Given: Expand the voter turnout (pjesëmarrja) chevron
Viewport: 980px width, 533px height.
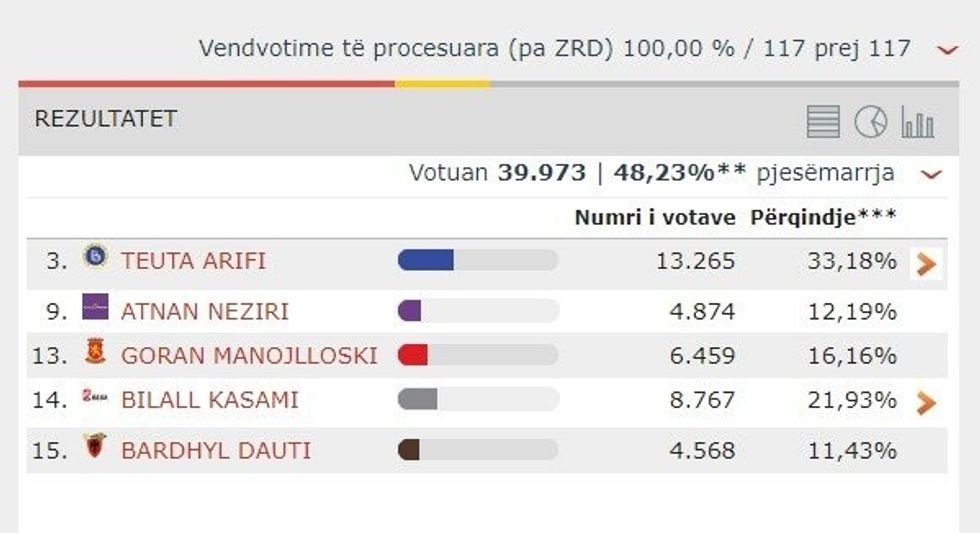Looking at the screenshot, I should (931, 175).
